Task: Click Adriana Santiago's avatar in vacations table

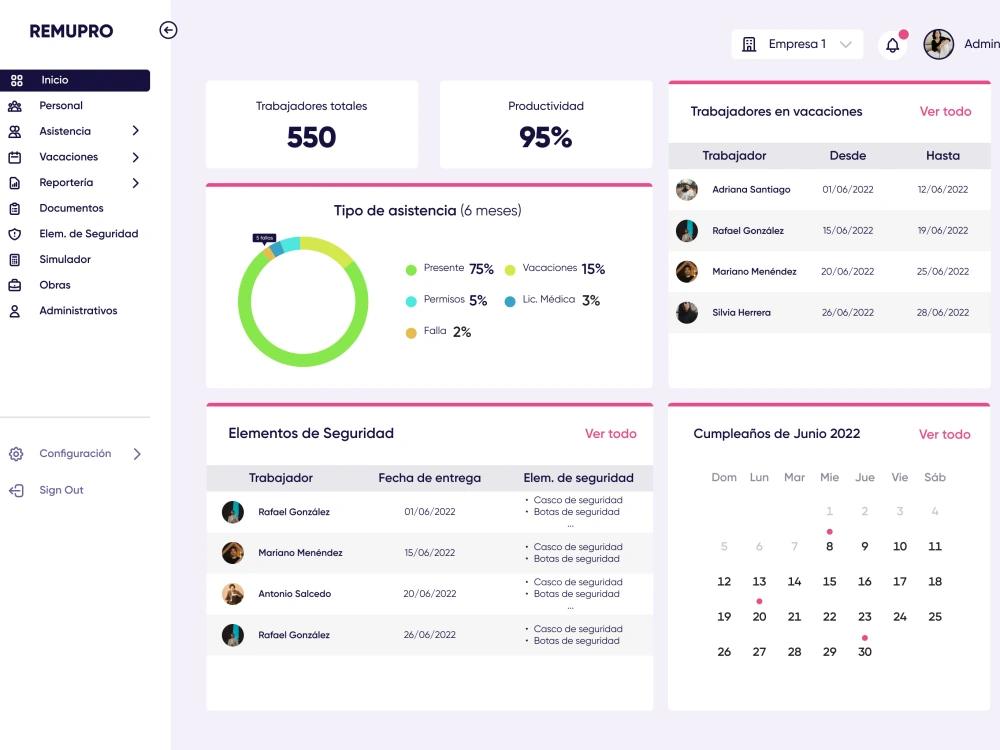Action: click(x=687, y=190)
